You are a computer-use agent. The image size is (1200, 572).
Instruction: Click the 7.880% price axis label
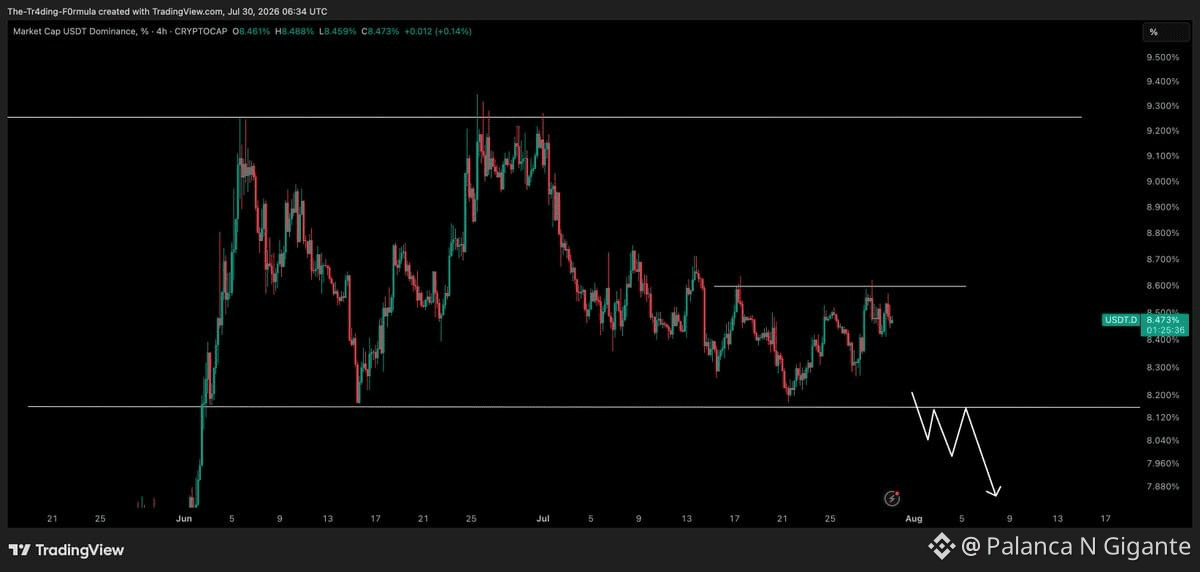click(1163, 487)
